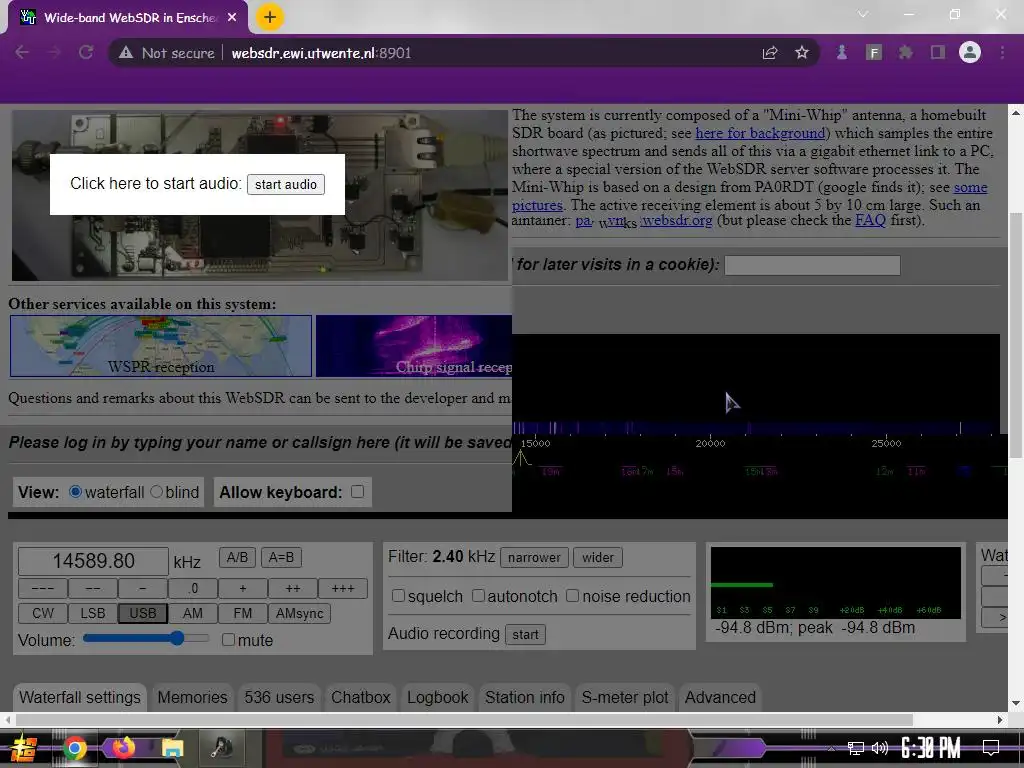Open the Advanced tab
1024x768 pixels.
point(720,697)
